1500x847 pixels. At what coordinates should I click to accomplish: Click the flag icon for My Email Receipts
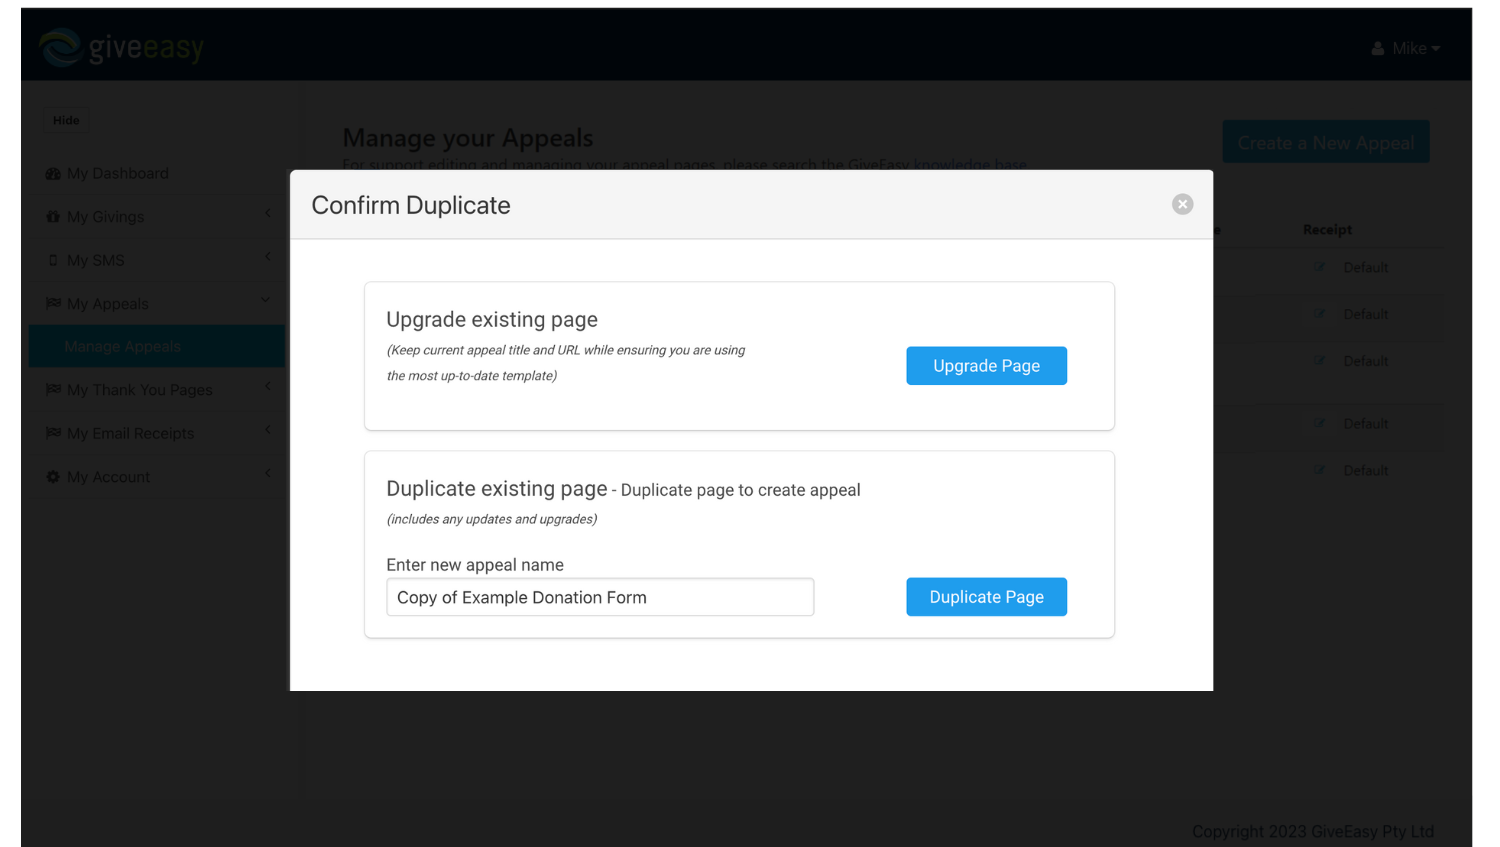pos(52,433)
